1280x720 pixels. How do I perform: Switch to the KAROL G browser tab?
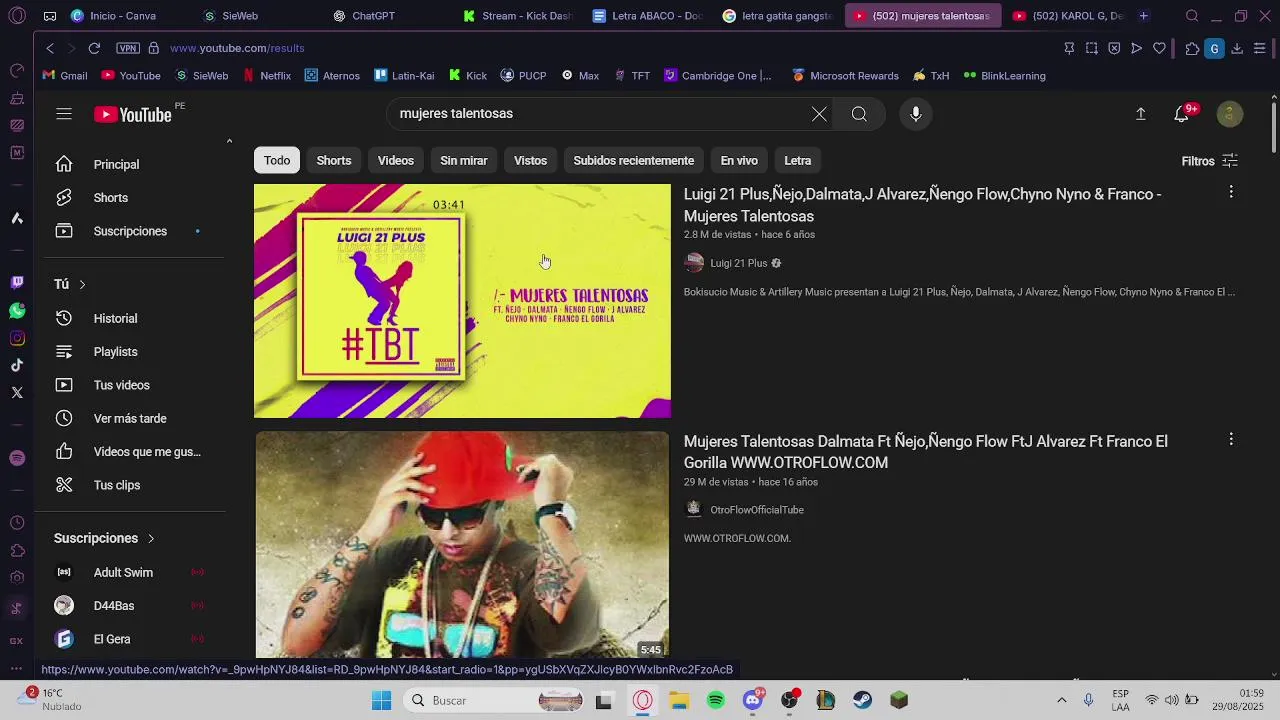coord(1068,16)
